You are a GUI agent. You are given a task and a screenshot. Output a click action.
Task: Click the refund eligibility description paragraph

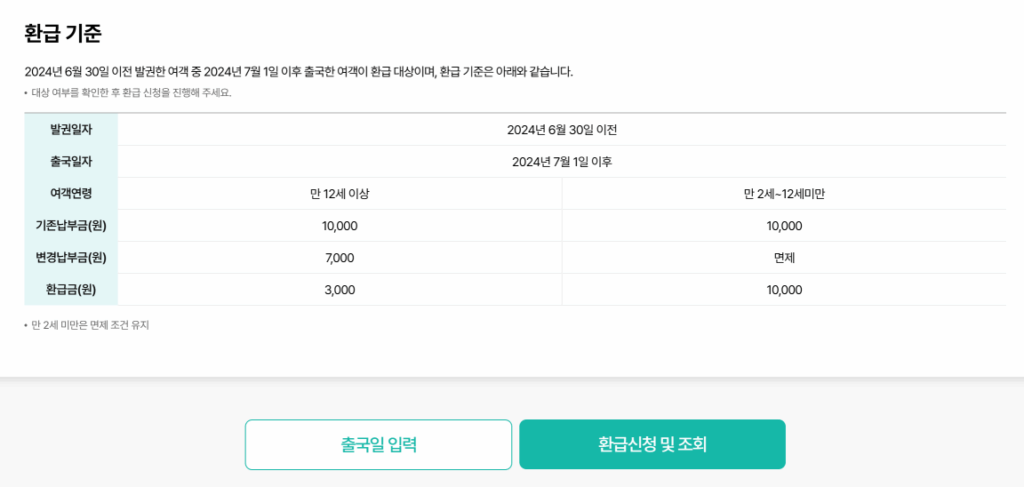[x=298, y=72]
